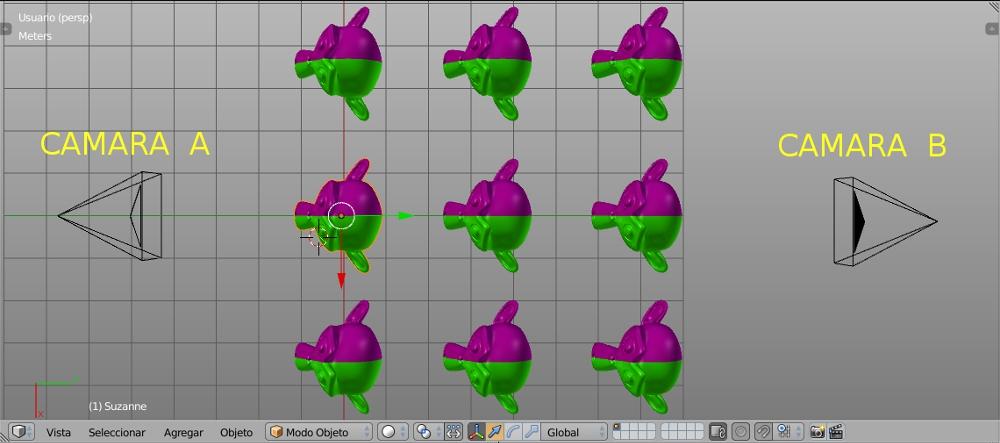Open the editor type selector cube icon
This screenshot has width=1000, height=443.
pyautogui.click(x=21, y=432)
